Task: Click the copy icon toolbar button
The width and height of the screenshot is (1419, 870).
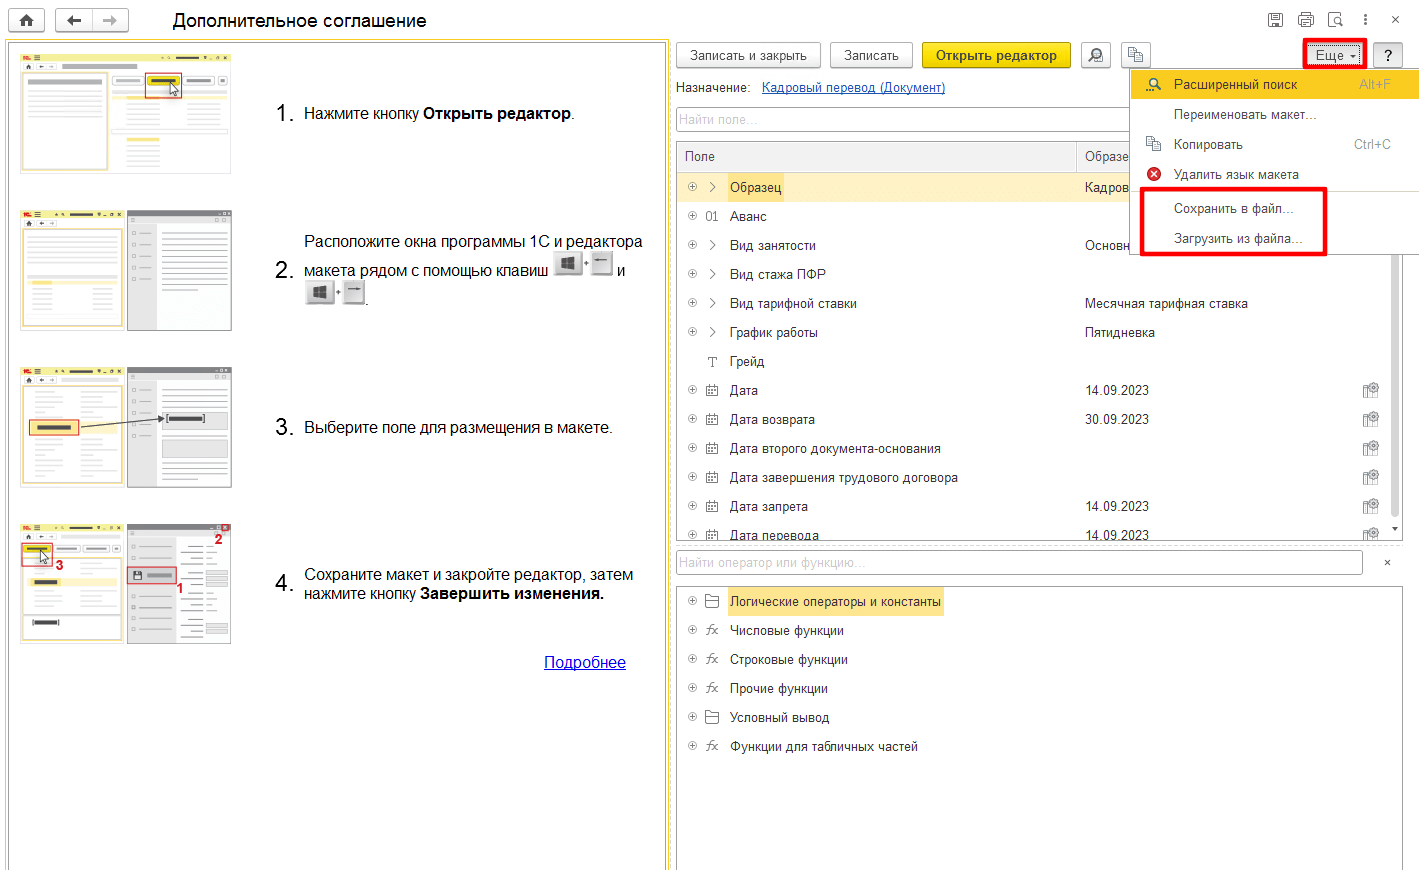Action: pos(1135,55)
